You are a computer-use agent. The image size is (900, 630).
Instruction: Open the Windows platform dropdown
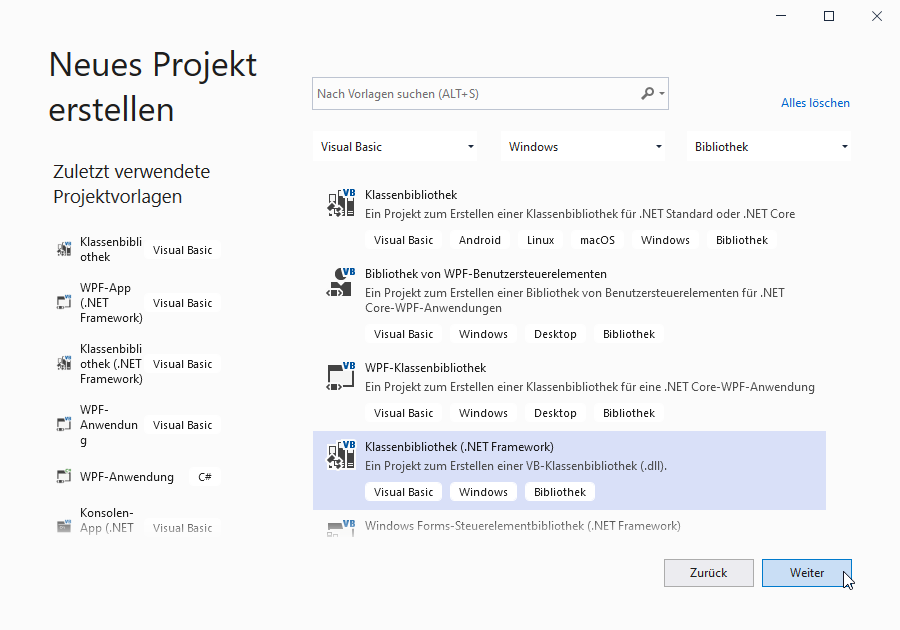[x=582, y=146]
